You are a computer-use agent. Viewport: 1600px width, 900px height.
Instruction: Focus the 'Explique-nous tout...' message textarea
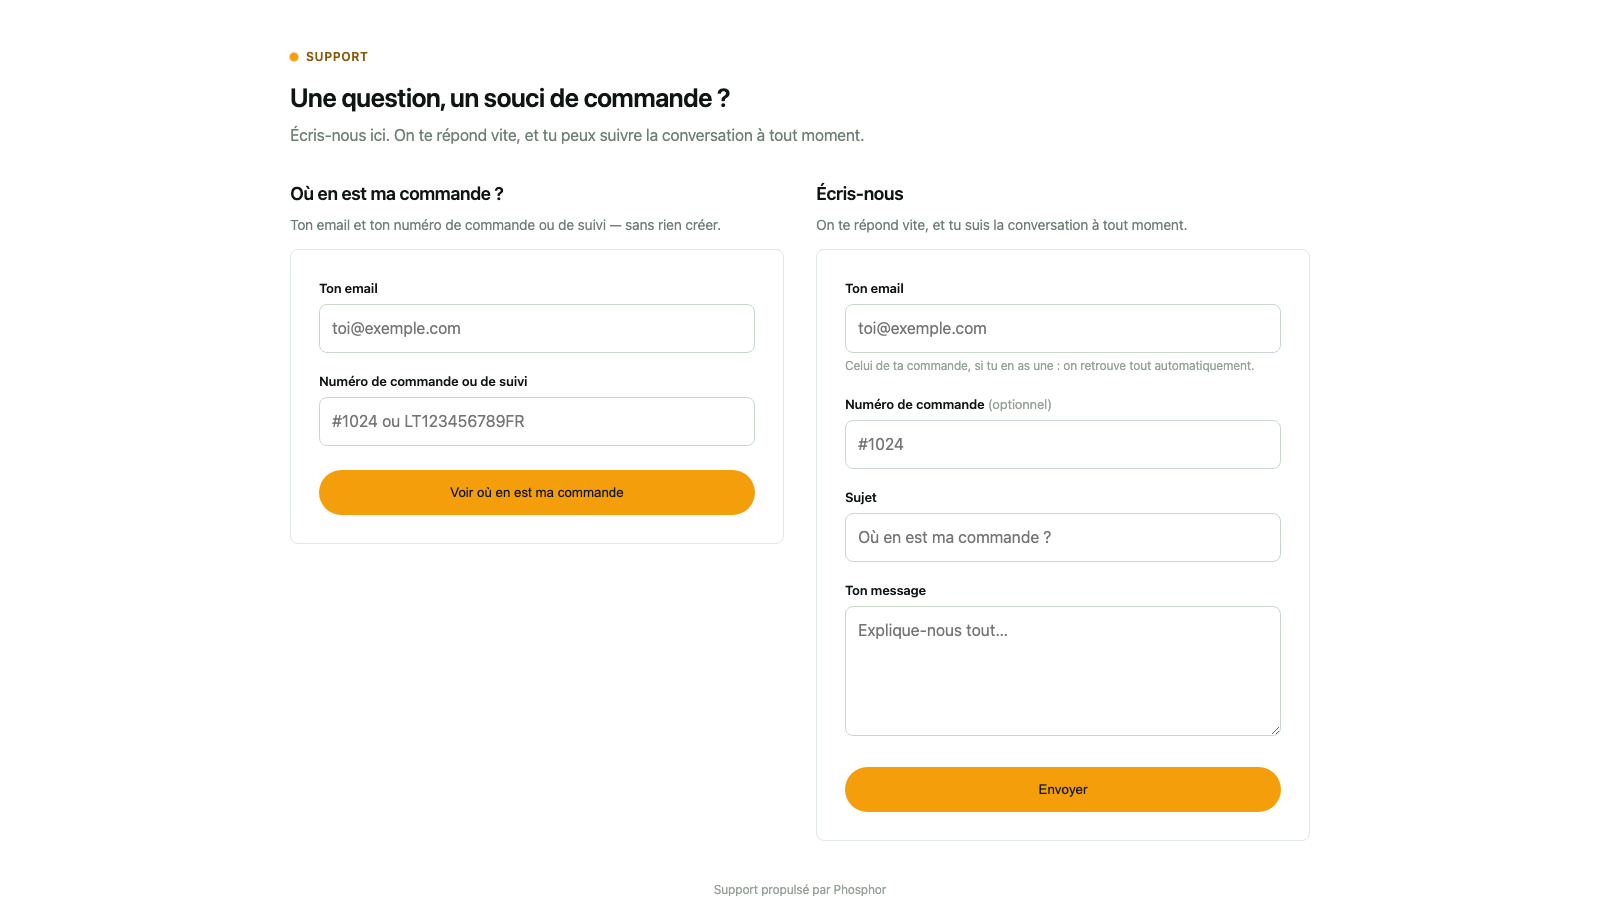point(1063,671)
